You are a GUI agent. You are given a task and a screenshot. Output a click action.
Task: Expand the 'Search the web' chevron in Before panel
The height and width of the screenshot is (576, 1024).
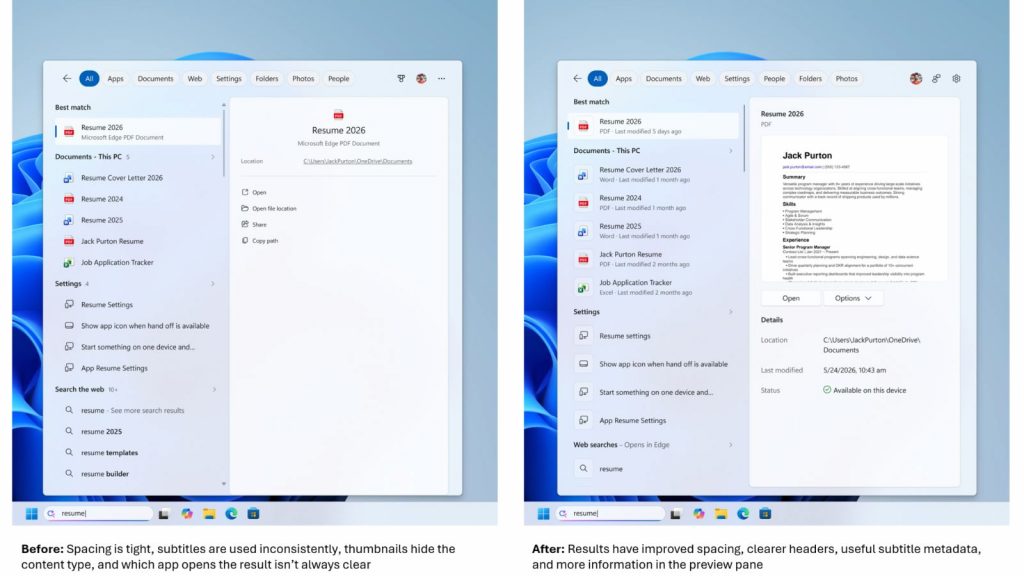tap(214, 389)
